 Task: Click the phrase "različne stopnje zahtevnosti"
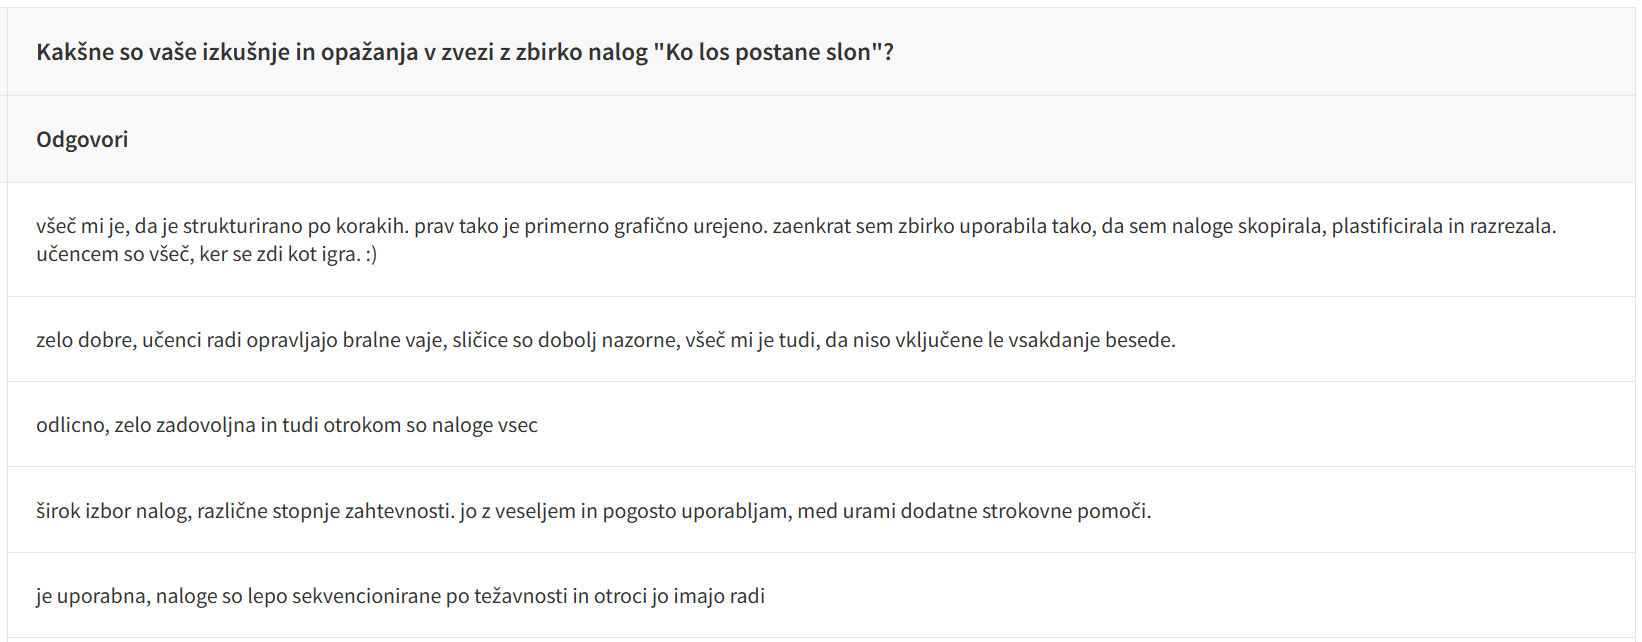[324, 511]
